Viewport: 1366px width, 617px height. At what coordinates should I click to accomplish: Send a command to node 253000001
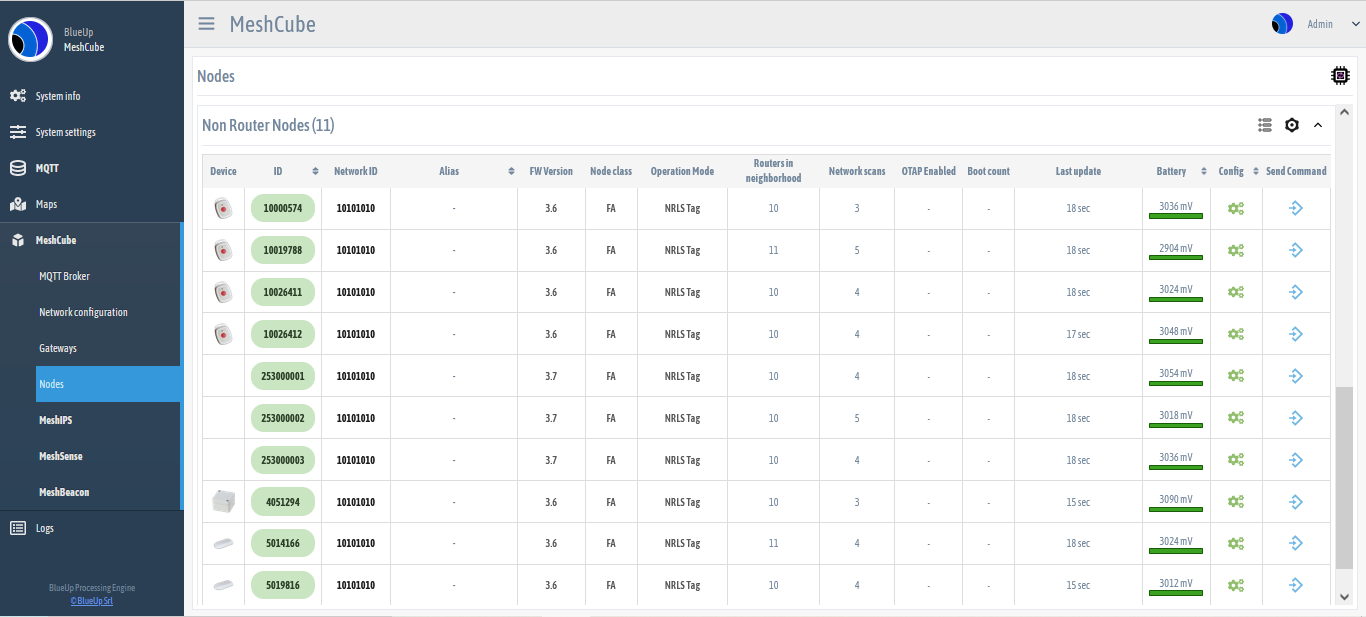point(1296,375)
